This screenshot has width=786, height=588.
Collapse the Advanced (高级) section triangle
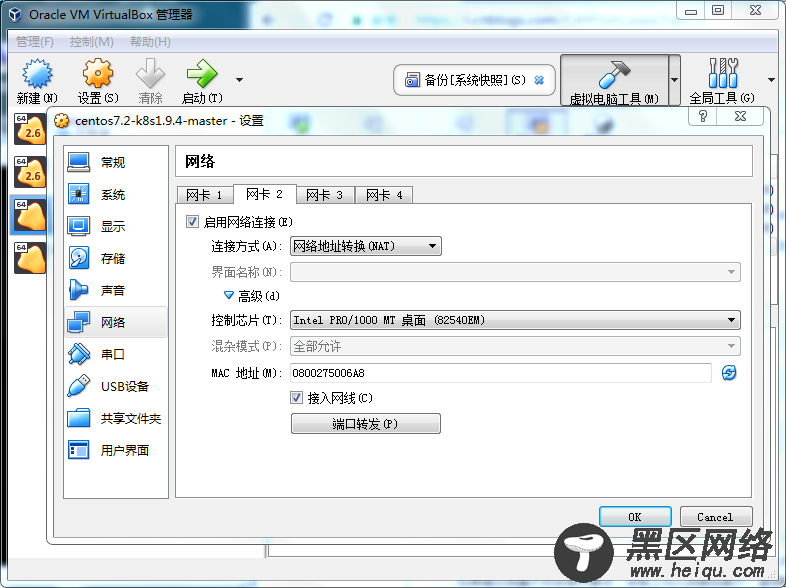point(229,296)
